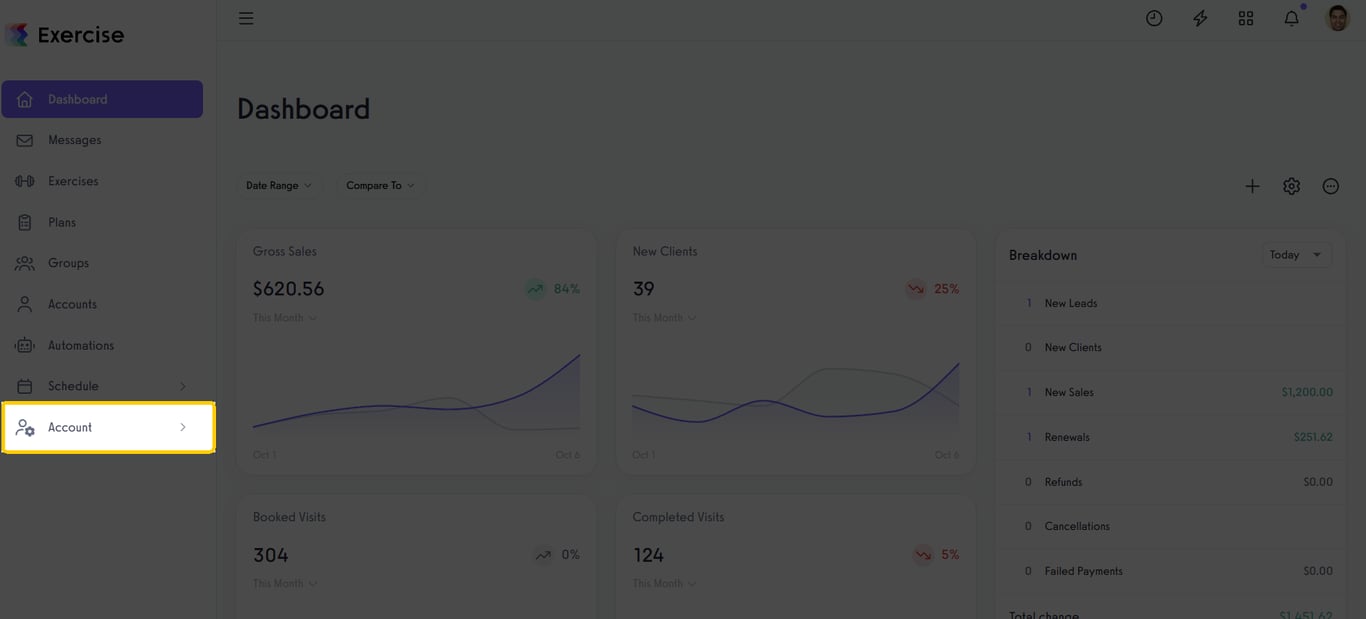The image size is (1366, 619).
Task: Click your profile avatar in the top corner
Action: point(1337,17)
